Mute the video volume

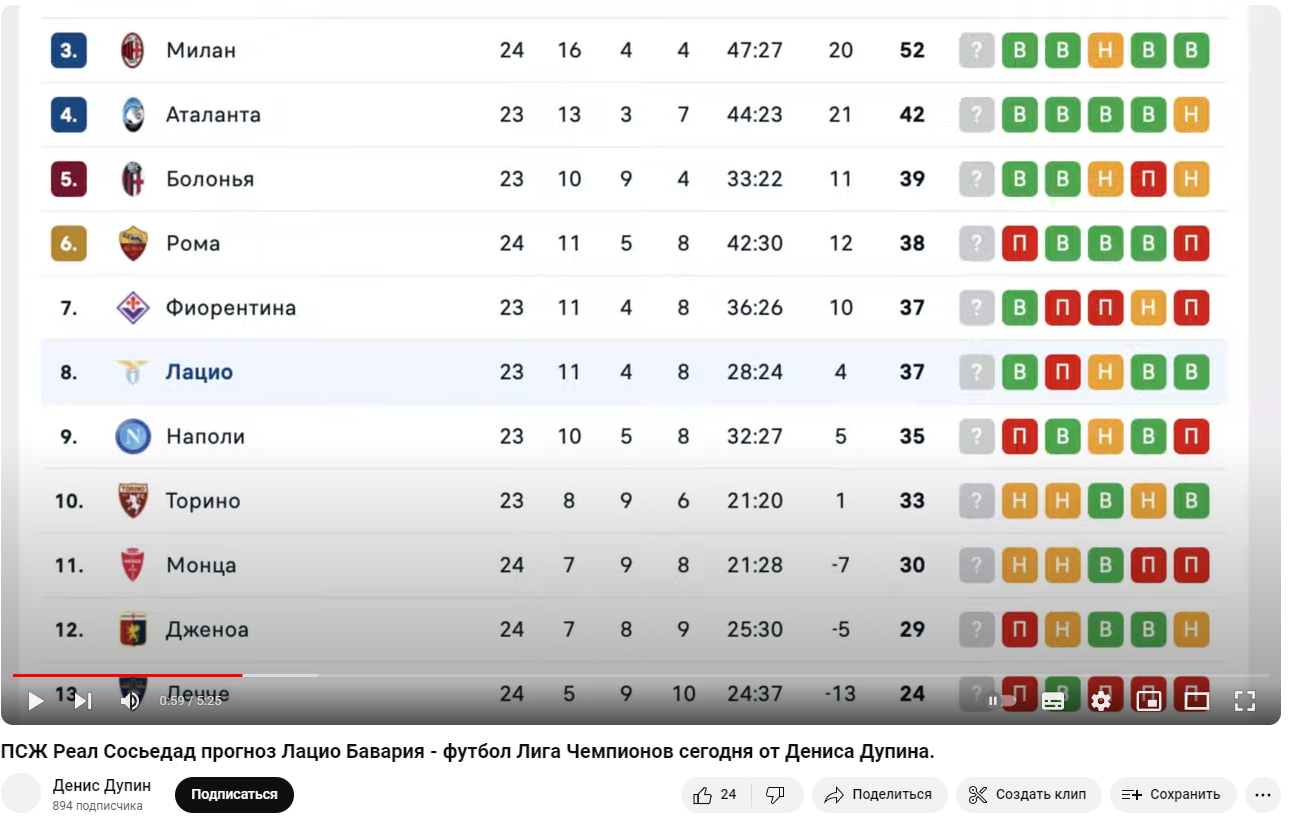pos(130,701)
